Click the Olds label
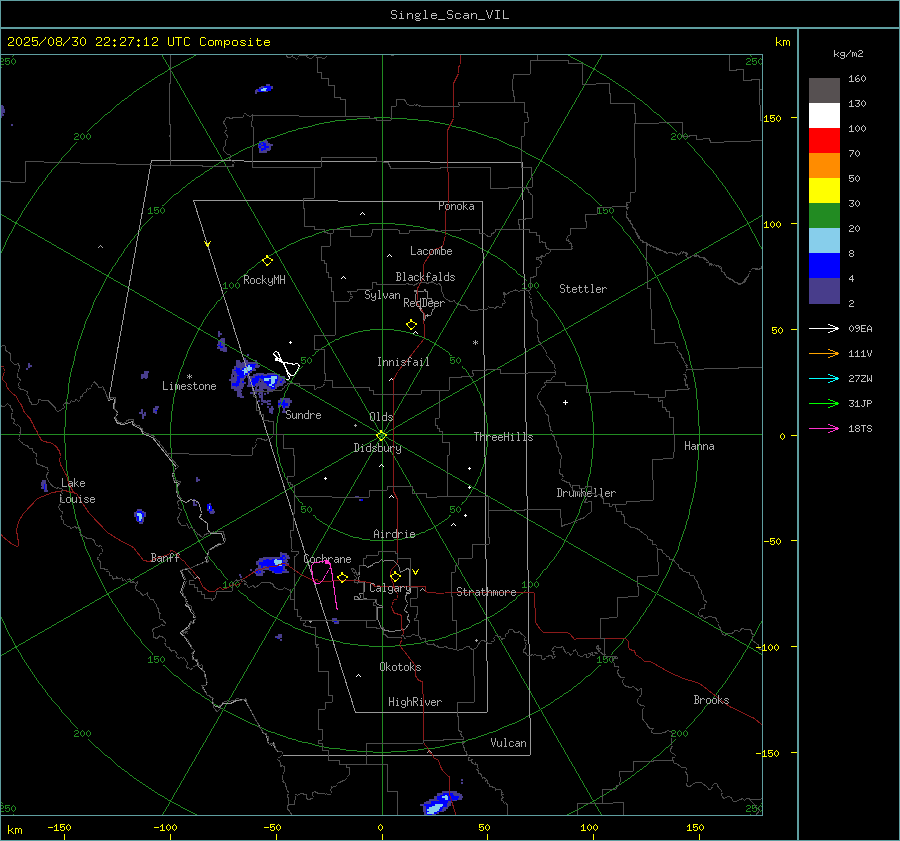900x841 pixels. click(381, 417)
